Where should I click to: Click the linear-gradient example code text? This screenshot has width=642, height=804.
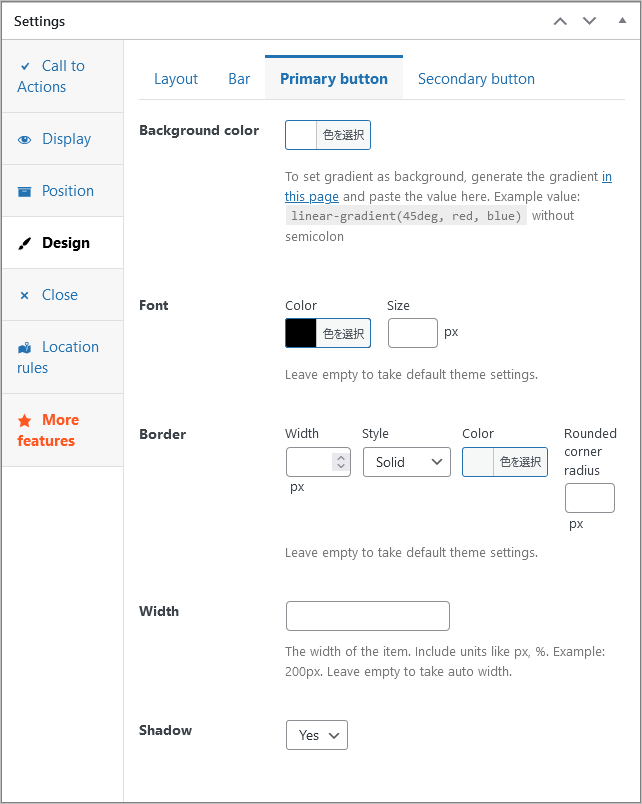406,216
